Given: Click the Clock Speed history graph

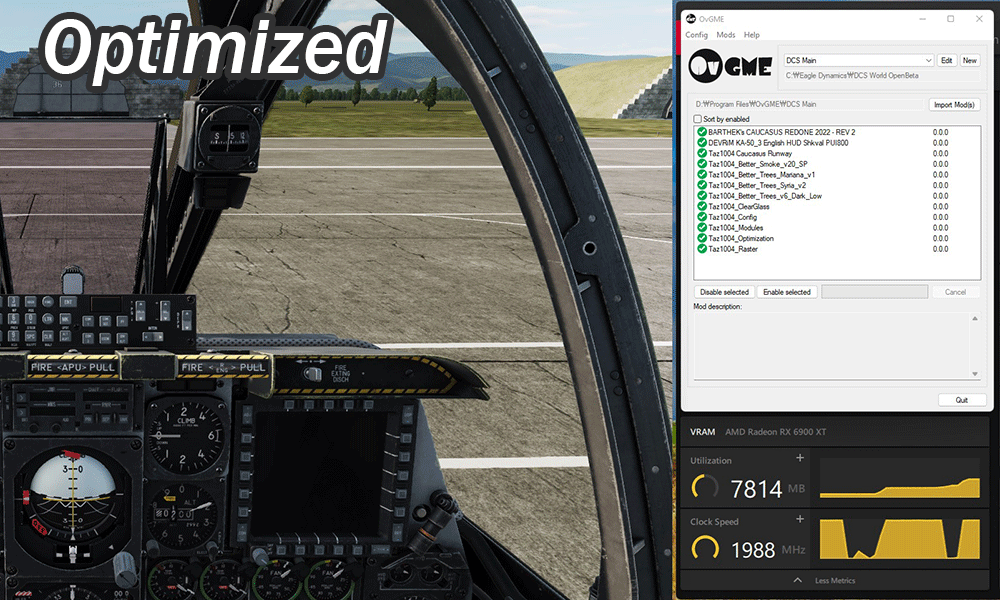Looking at the screenshot, I should (899, 539).
